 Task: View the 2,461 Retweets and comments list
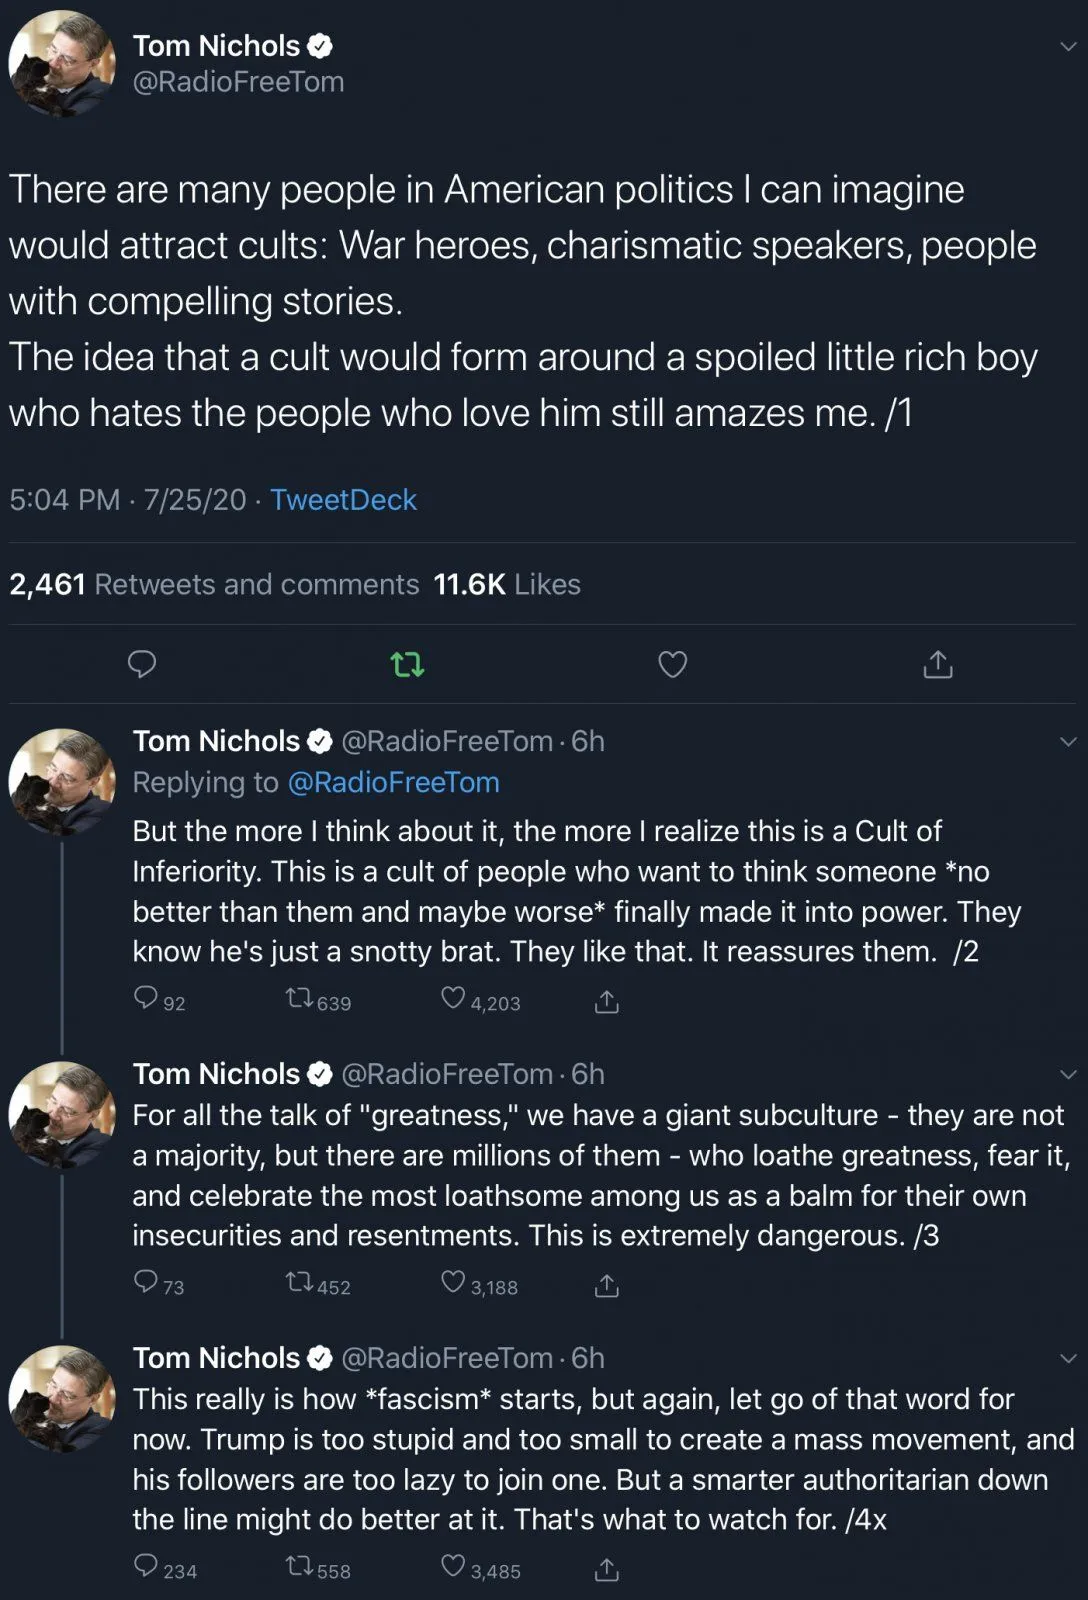(x=214, y=585)
